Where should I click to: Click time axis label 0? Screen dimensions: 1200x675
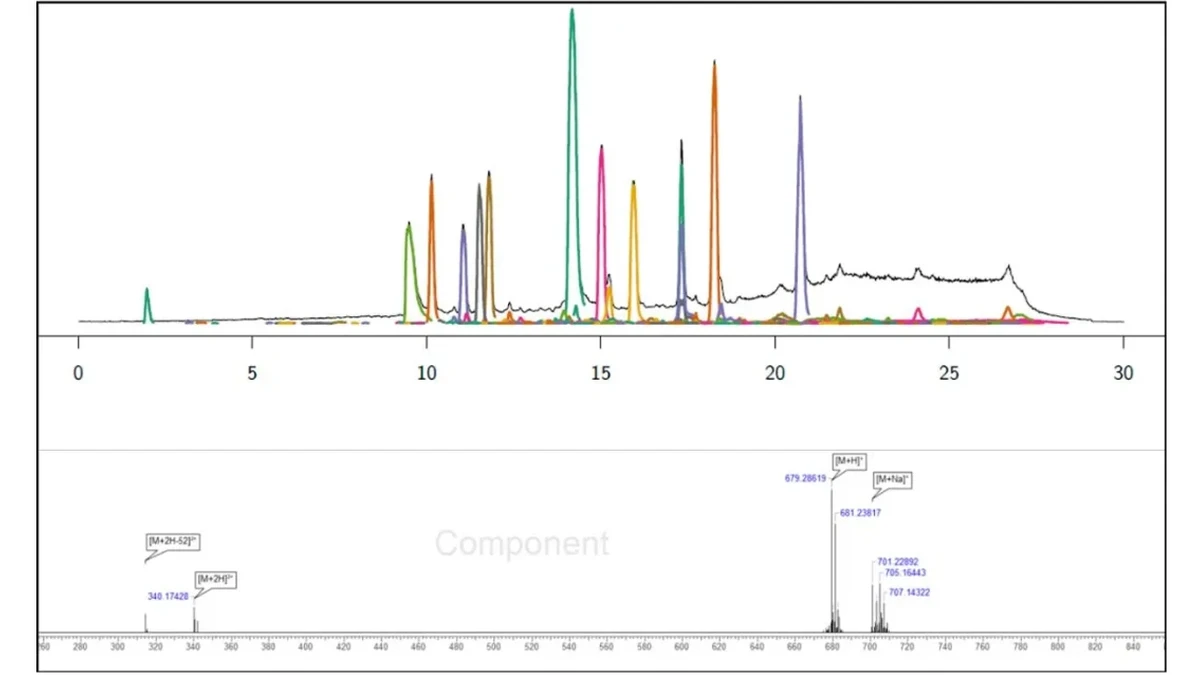point(79,373)
